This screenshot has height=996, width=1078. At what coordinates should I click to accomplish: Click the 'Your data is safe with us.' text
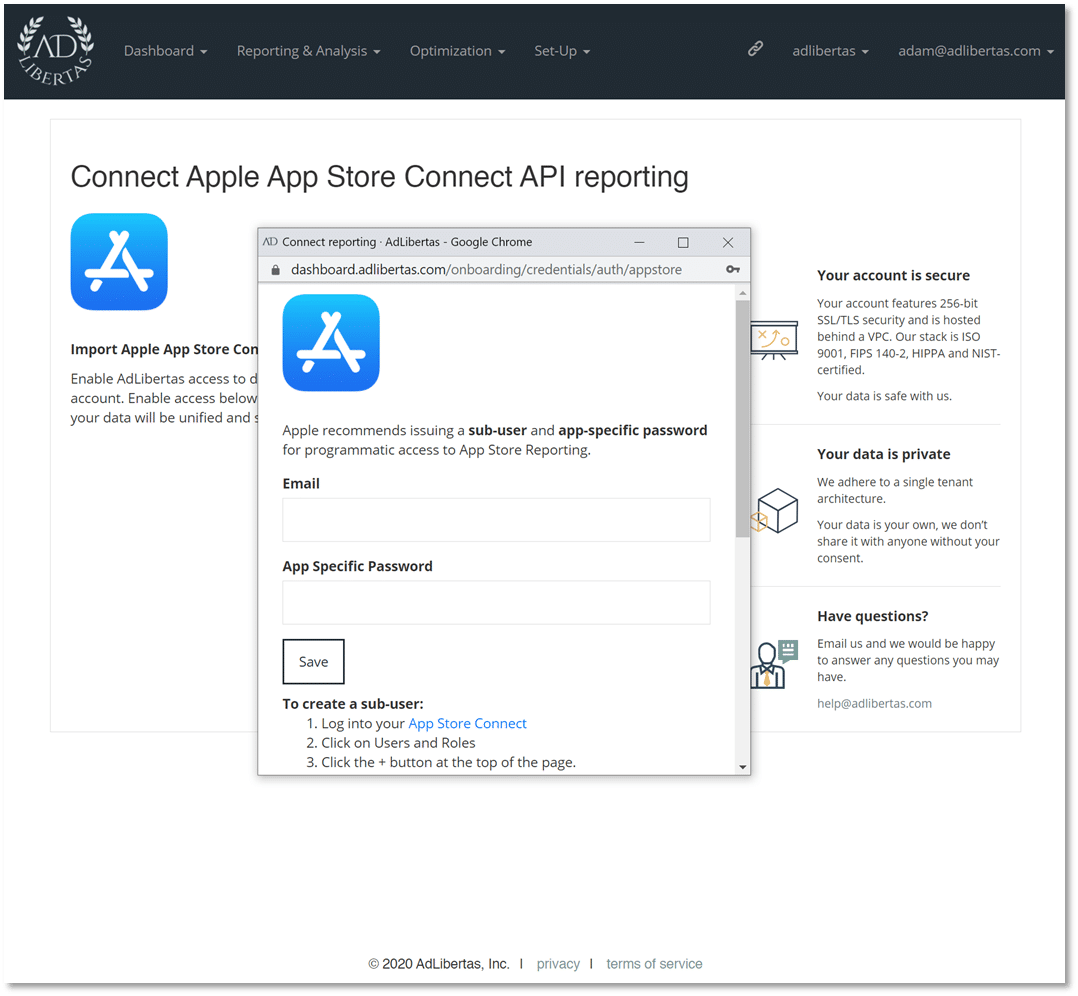[x=884, y=396]
